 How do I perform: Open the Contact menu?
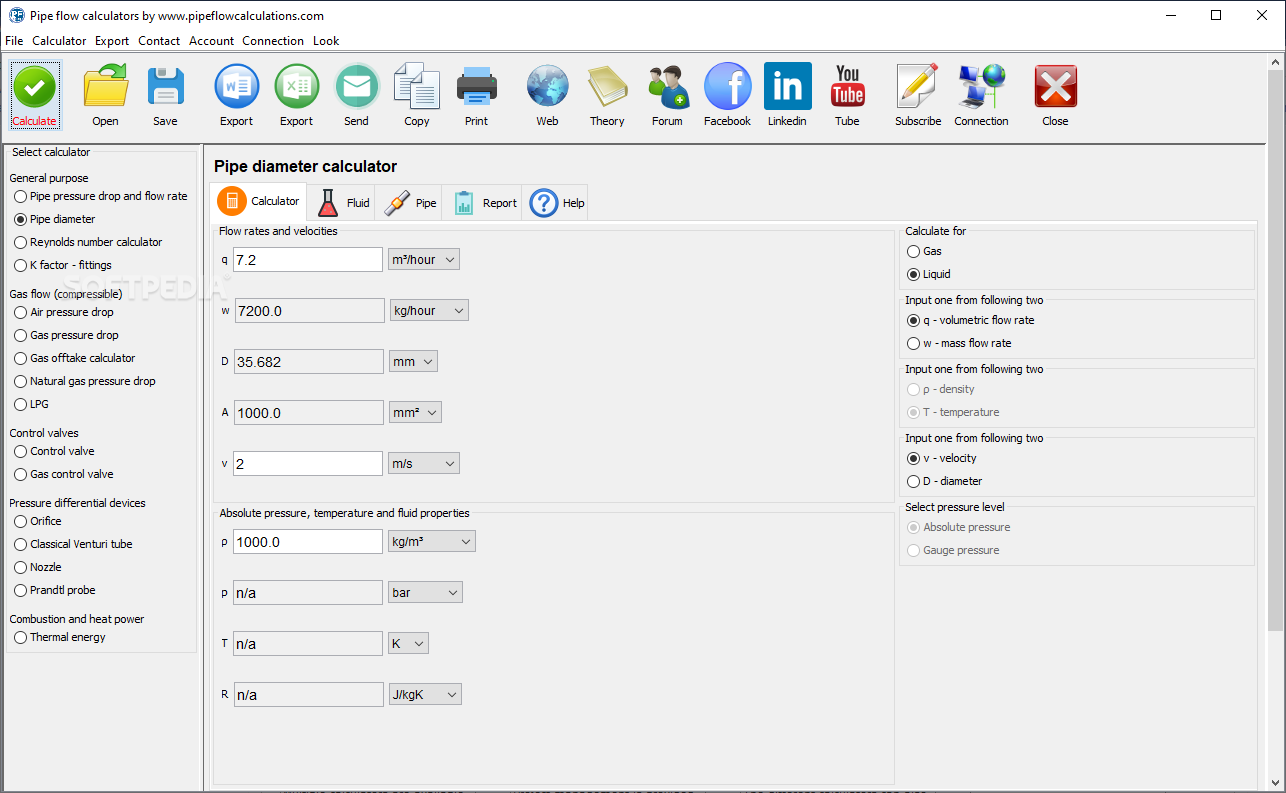(159, 41)
